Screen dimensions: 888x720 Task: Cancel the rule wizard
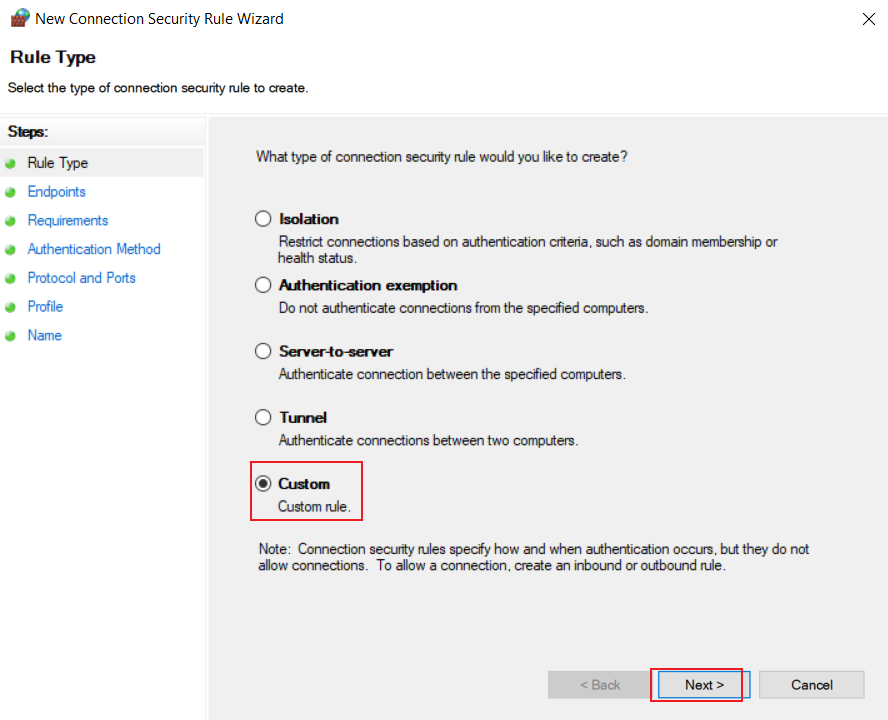coord(812,685)
